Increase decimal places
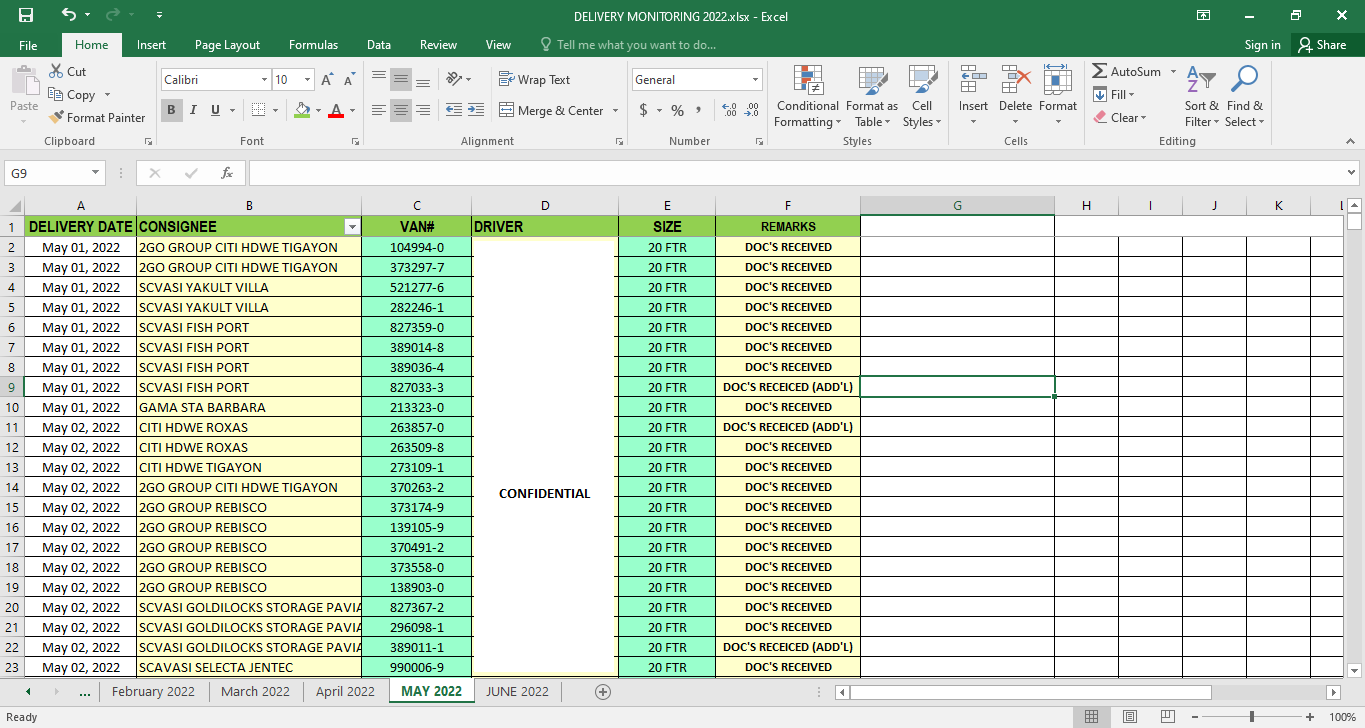The height and width of the screenshot is (728, 1365). (x=729, y=110)
